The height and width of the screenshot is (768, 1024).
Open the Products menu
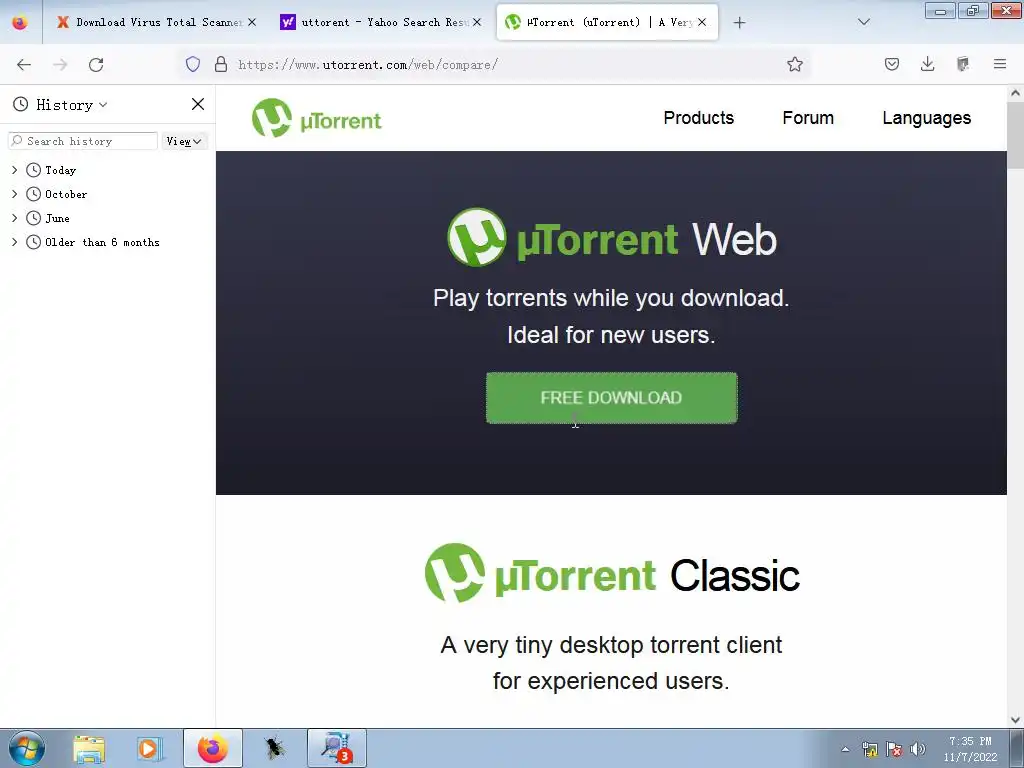pos(698,118)
